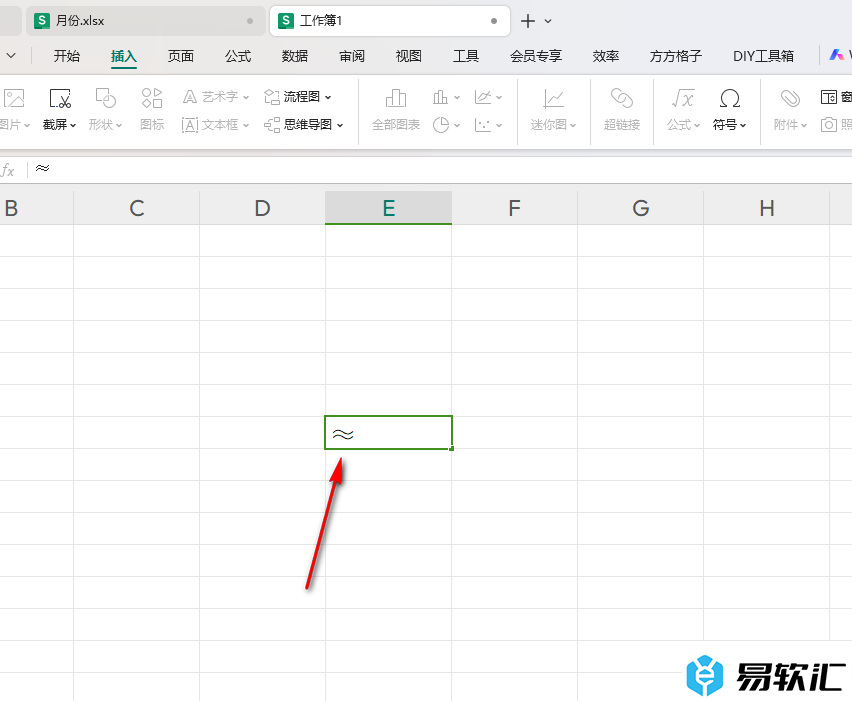Insert a pie chart
This screenshot has width=852, height=701.
[441, 125]
